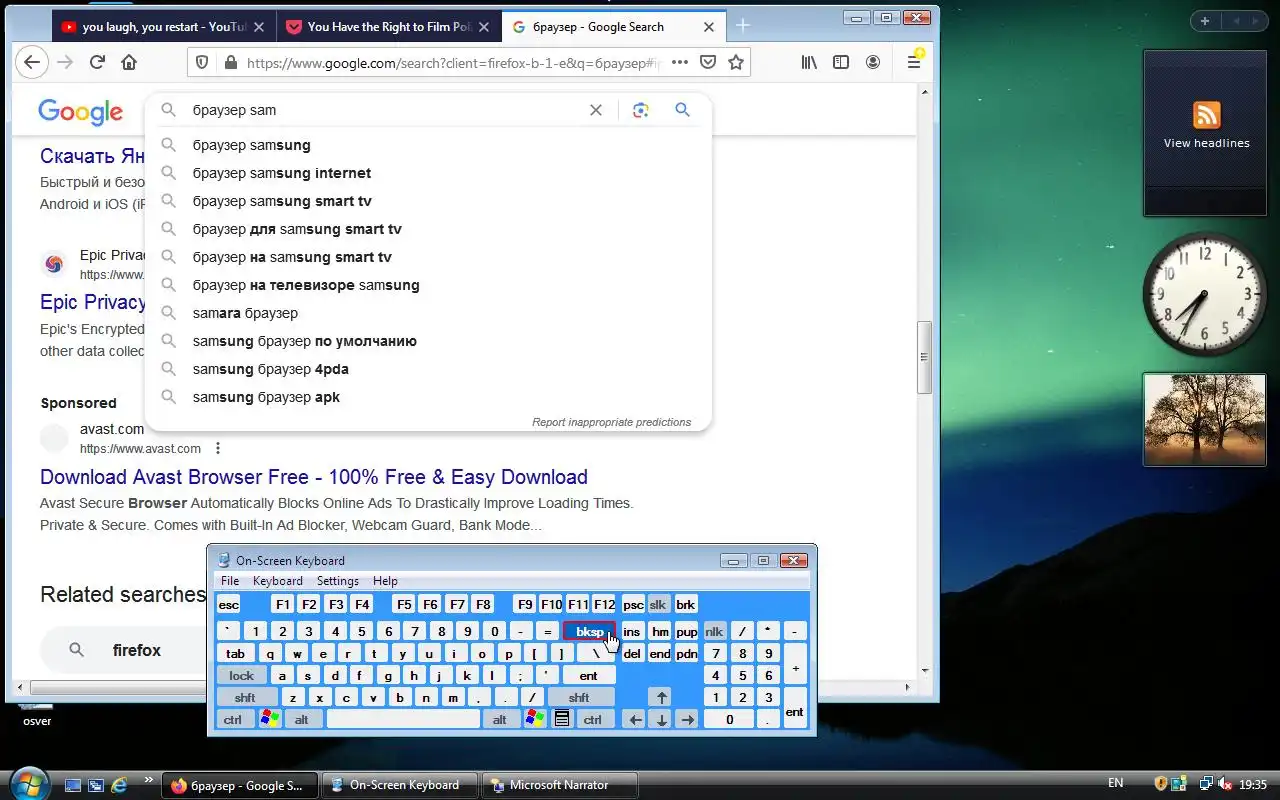1280x800 pixels.
Task: Launch Internet Explorer from quick launch
Action: [119, 785]
